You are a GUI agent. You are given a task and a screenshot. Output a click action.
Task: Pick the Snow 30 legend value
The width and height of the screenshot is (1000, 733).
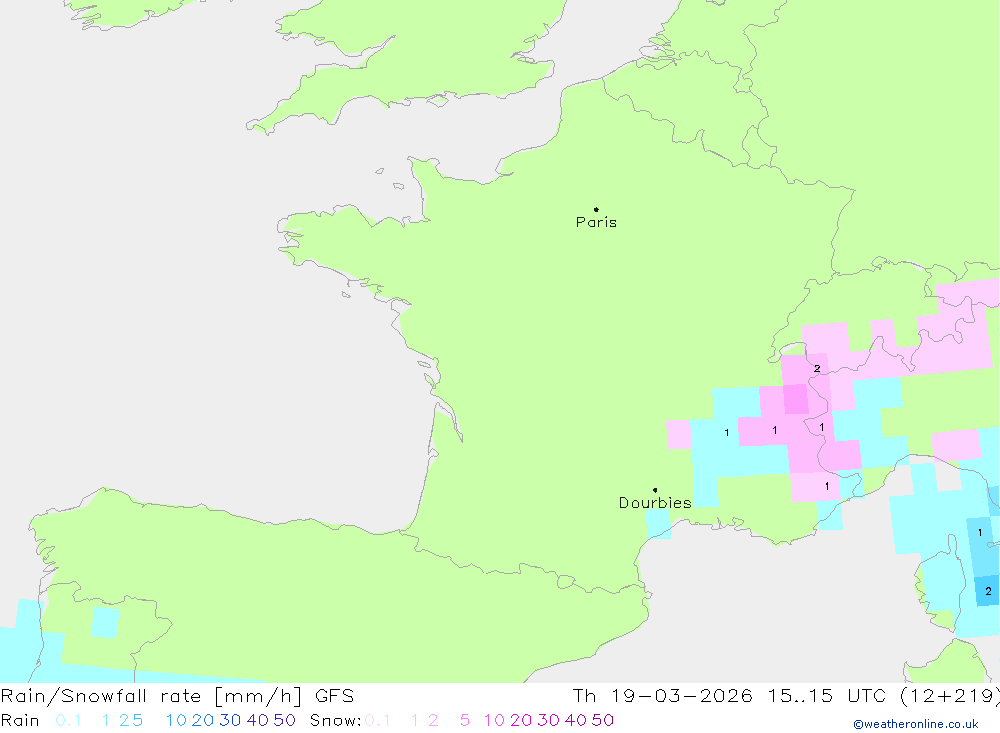pos(548,720)
